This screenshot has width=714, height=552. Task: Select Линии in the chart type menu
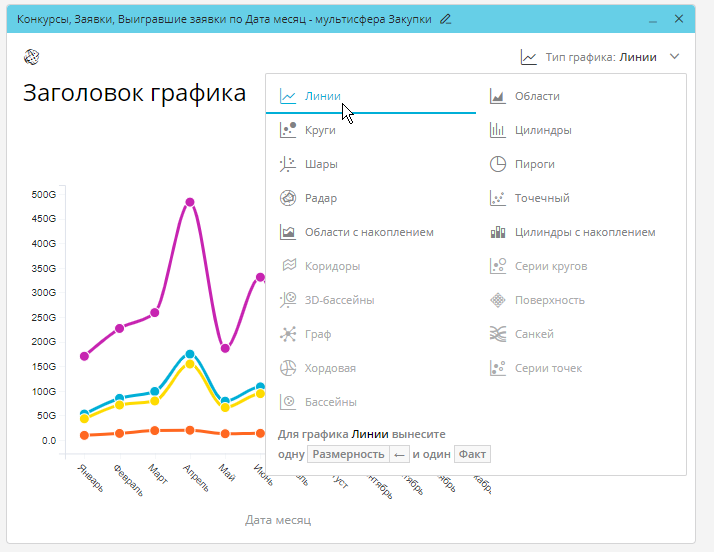coord(322,96)
